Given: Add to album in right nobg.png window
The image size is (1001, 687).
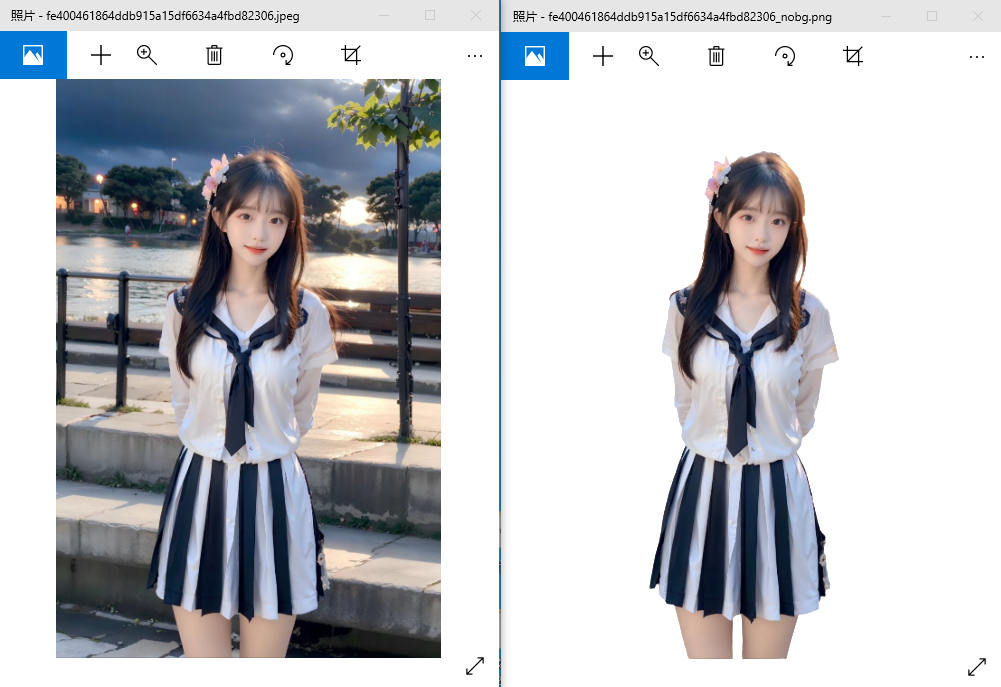Looking at the screenshot, I should [x=603, y=56].
